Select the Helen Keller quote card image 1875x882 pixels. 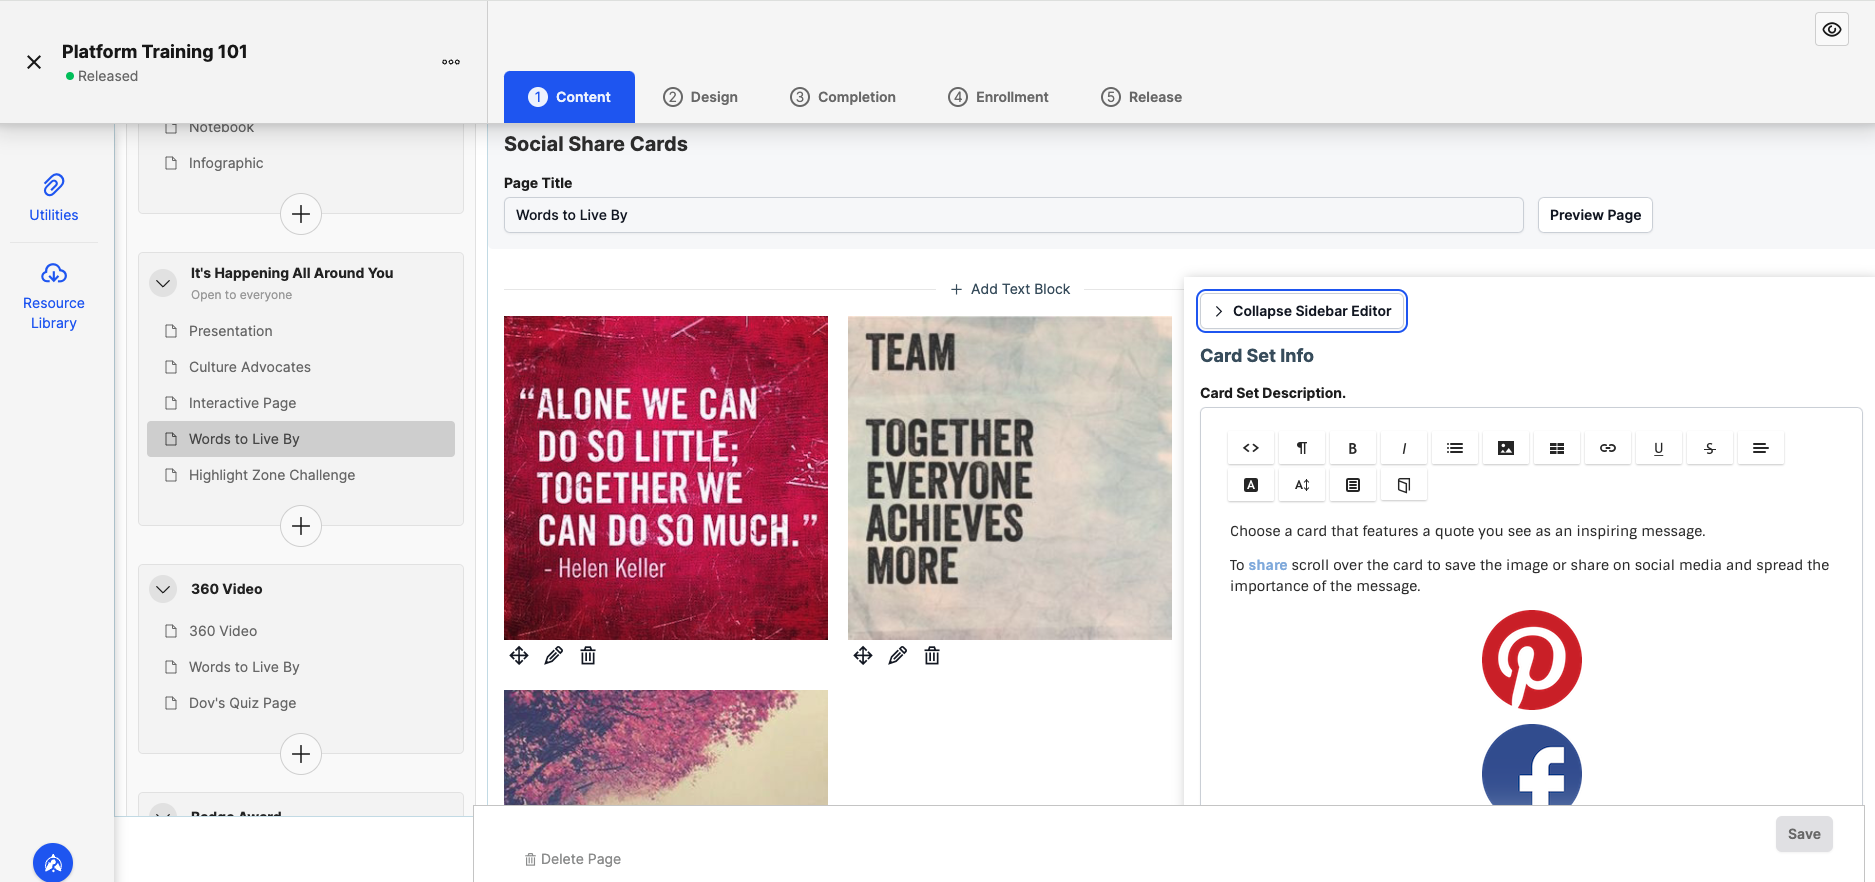click(x=666, y=478)
